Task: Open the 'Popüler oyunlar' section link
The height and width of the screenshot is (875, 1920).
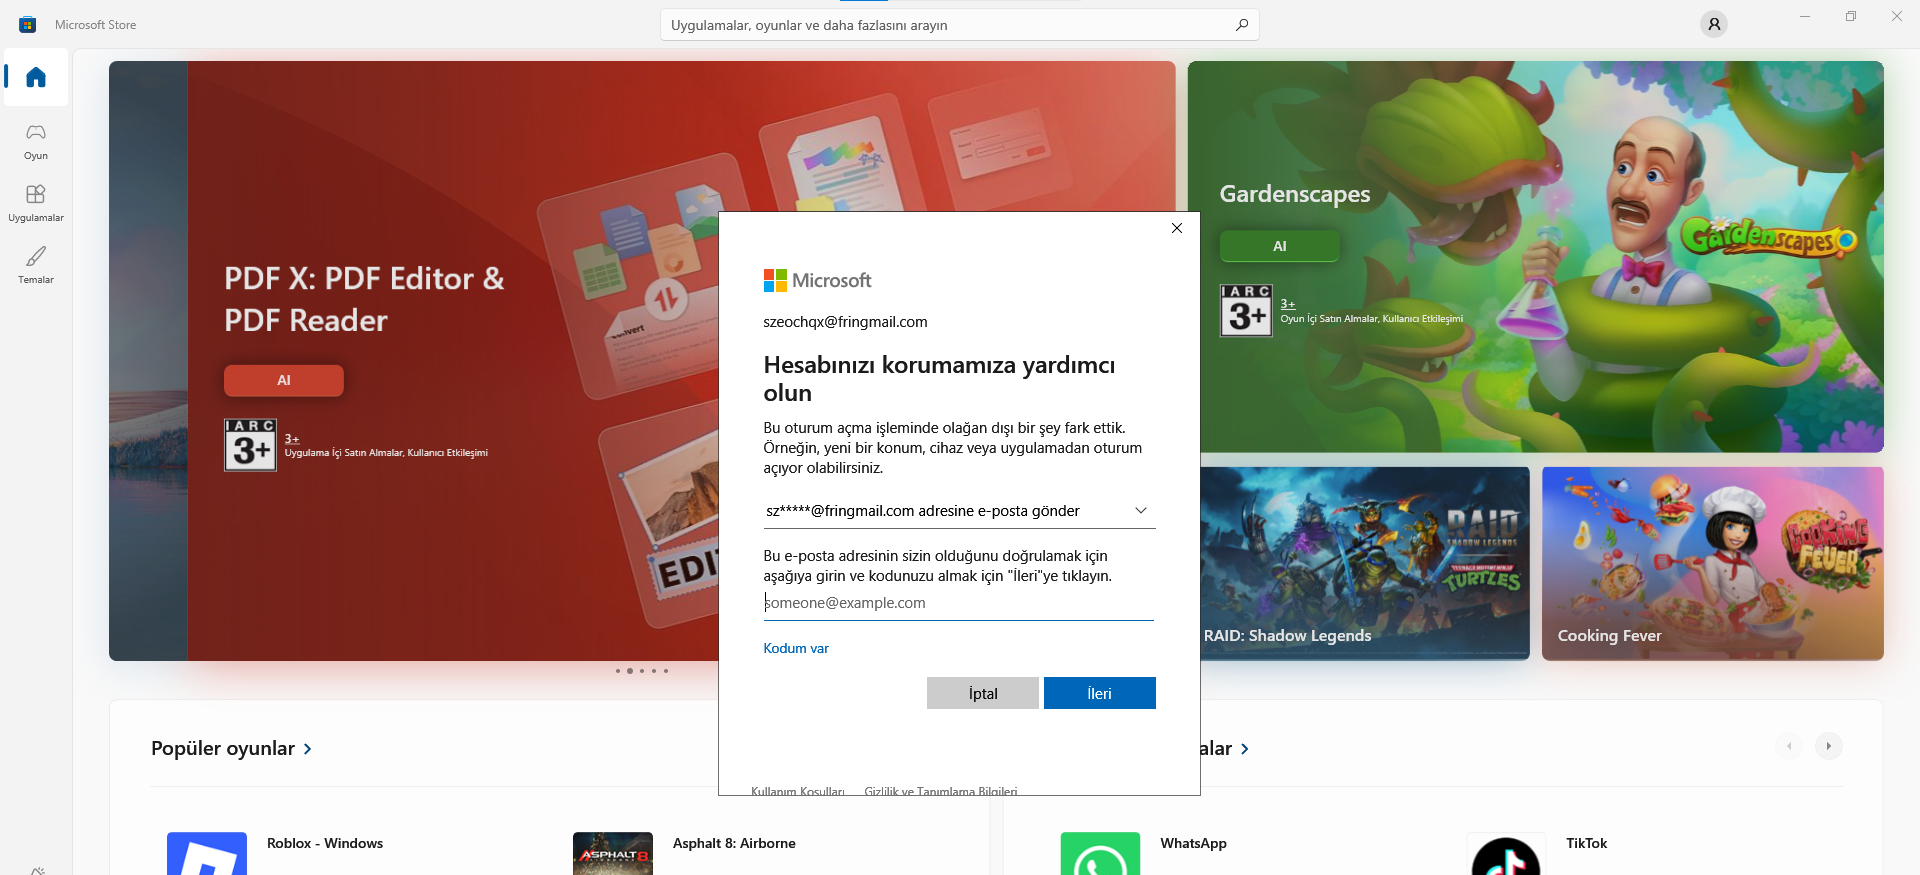Action: point(231,748)
